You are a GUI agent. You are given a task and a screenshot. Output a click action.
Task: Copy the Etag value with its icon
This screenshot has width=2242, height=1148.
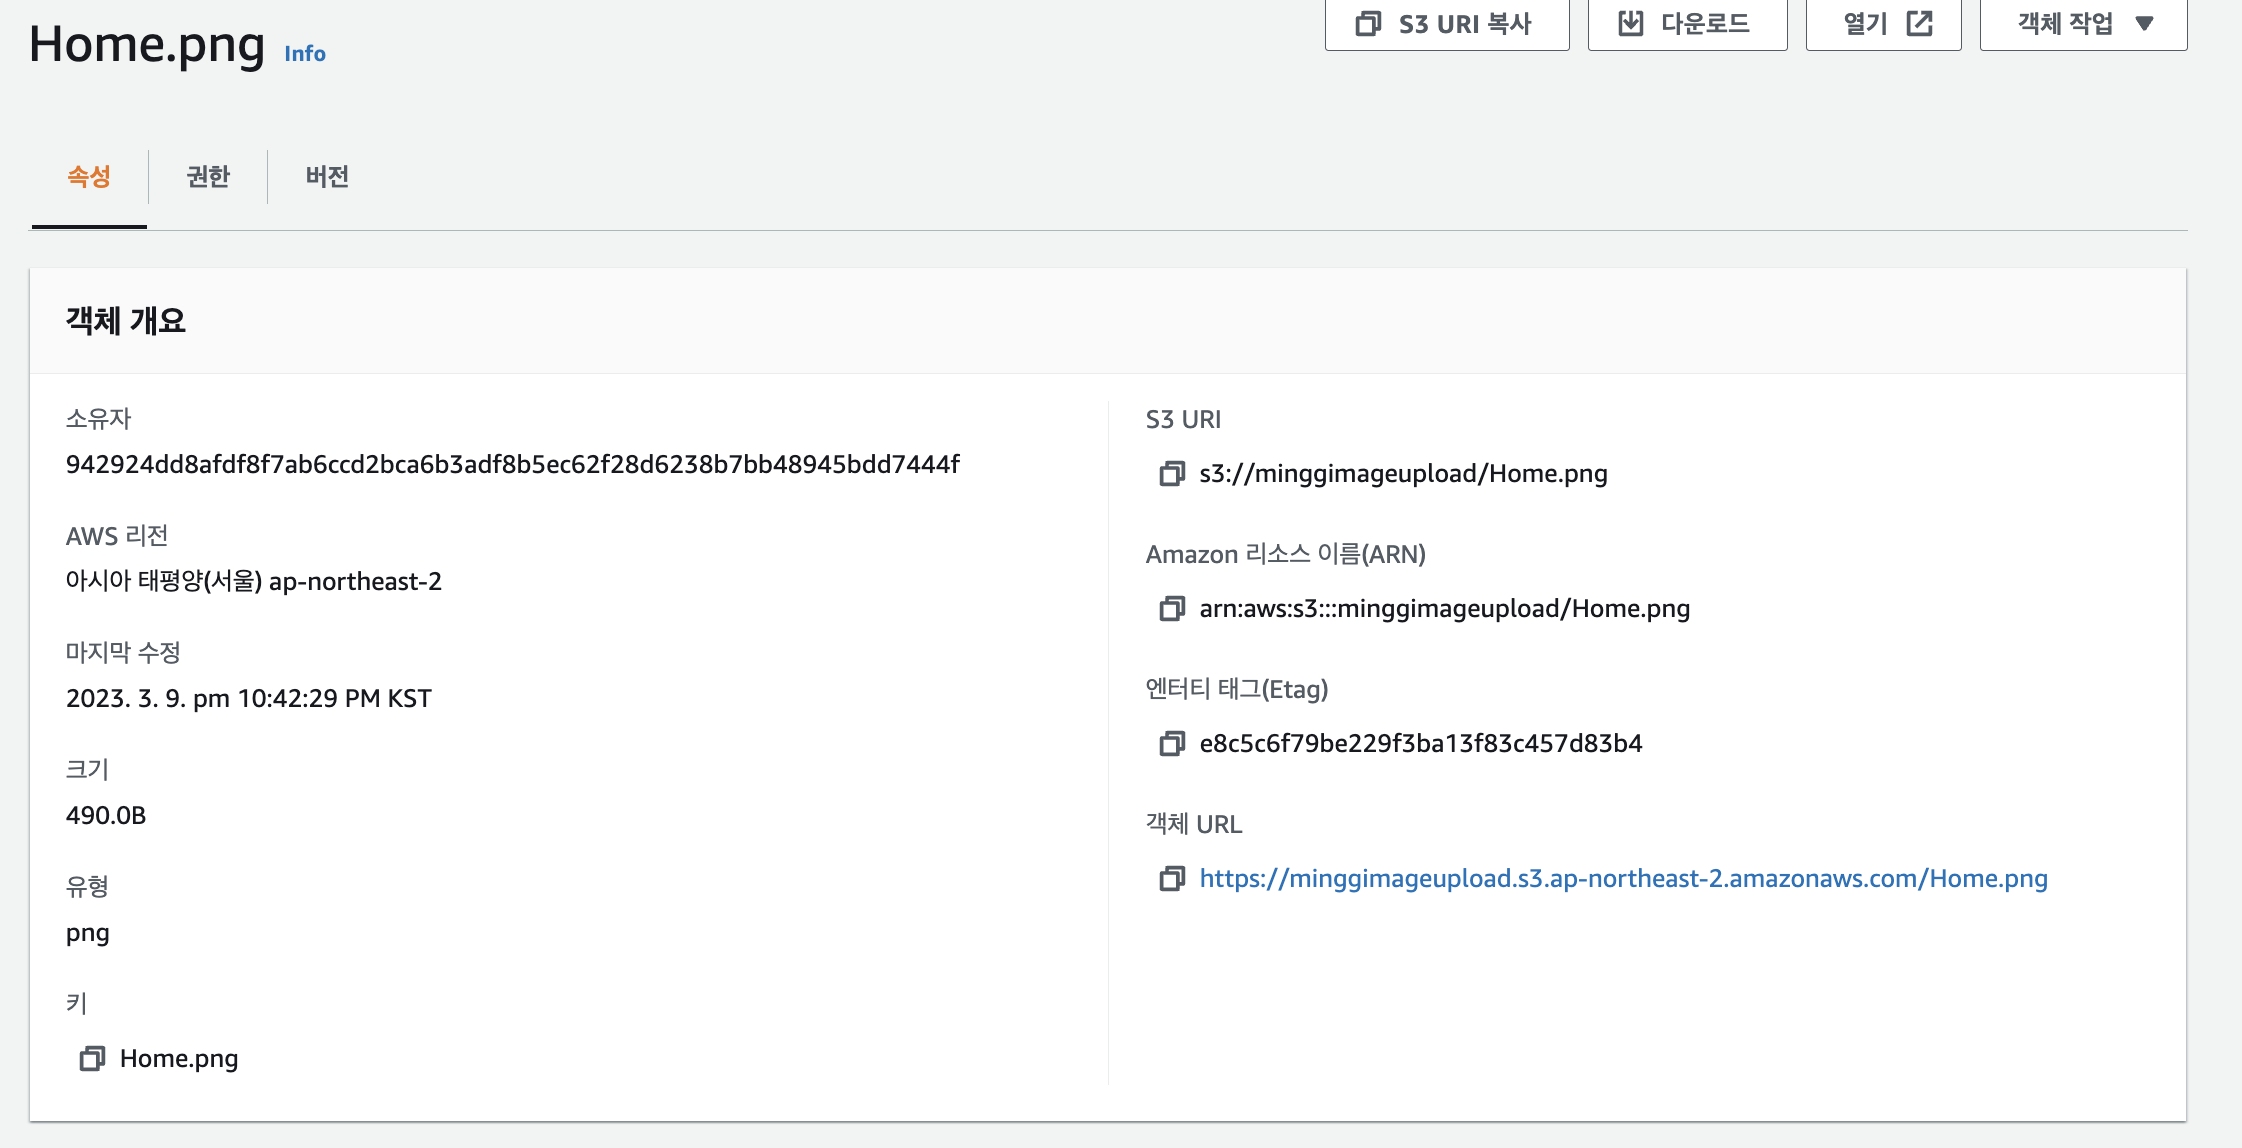1171,744
